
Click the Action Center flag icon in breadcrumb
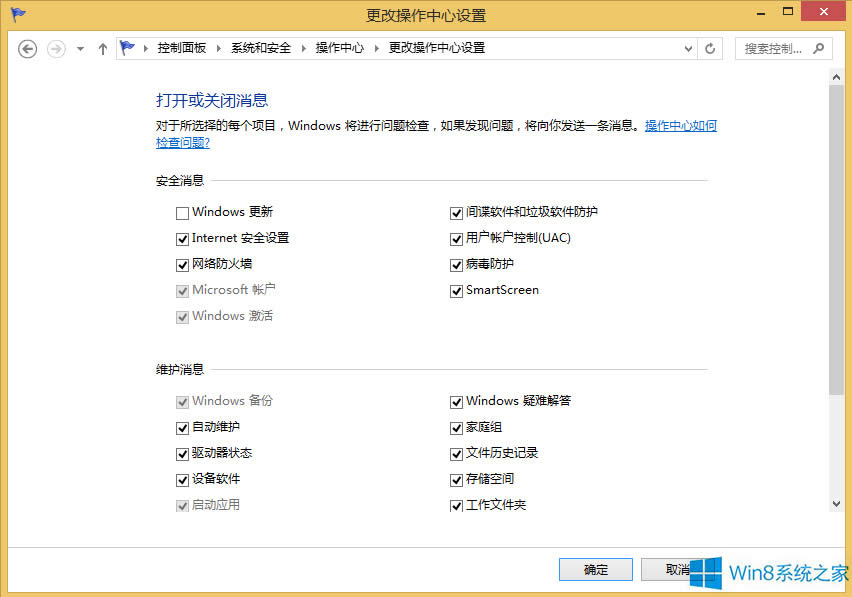click(128, 46)
